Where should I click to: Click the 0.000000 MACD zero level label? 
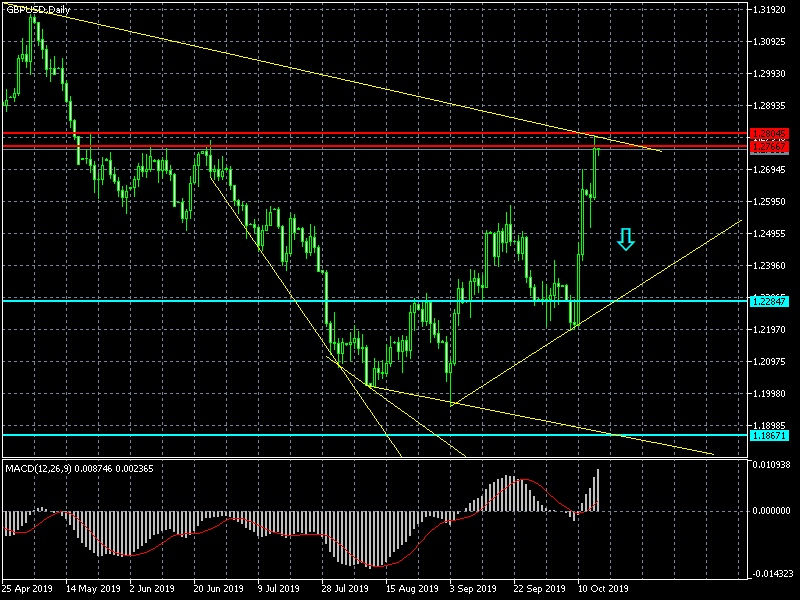coord(771,510)
